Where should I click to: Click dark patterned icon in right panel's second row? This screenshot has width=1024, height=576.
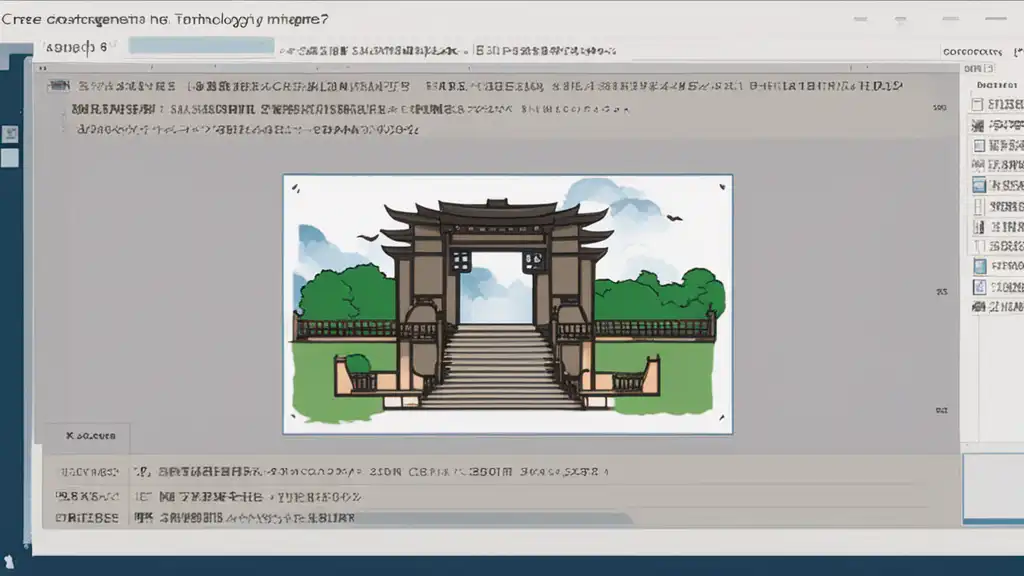point(978,125)
